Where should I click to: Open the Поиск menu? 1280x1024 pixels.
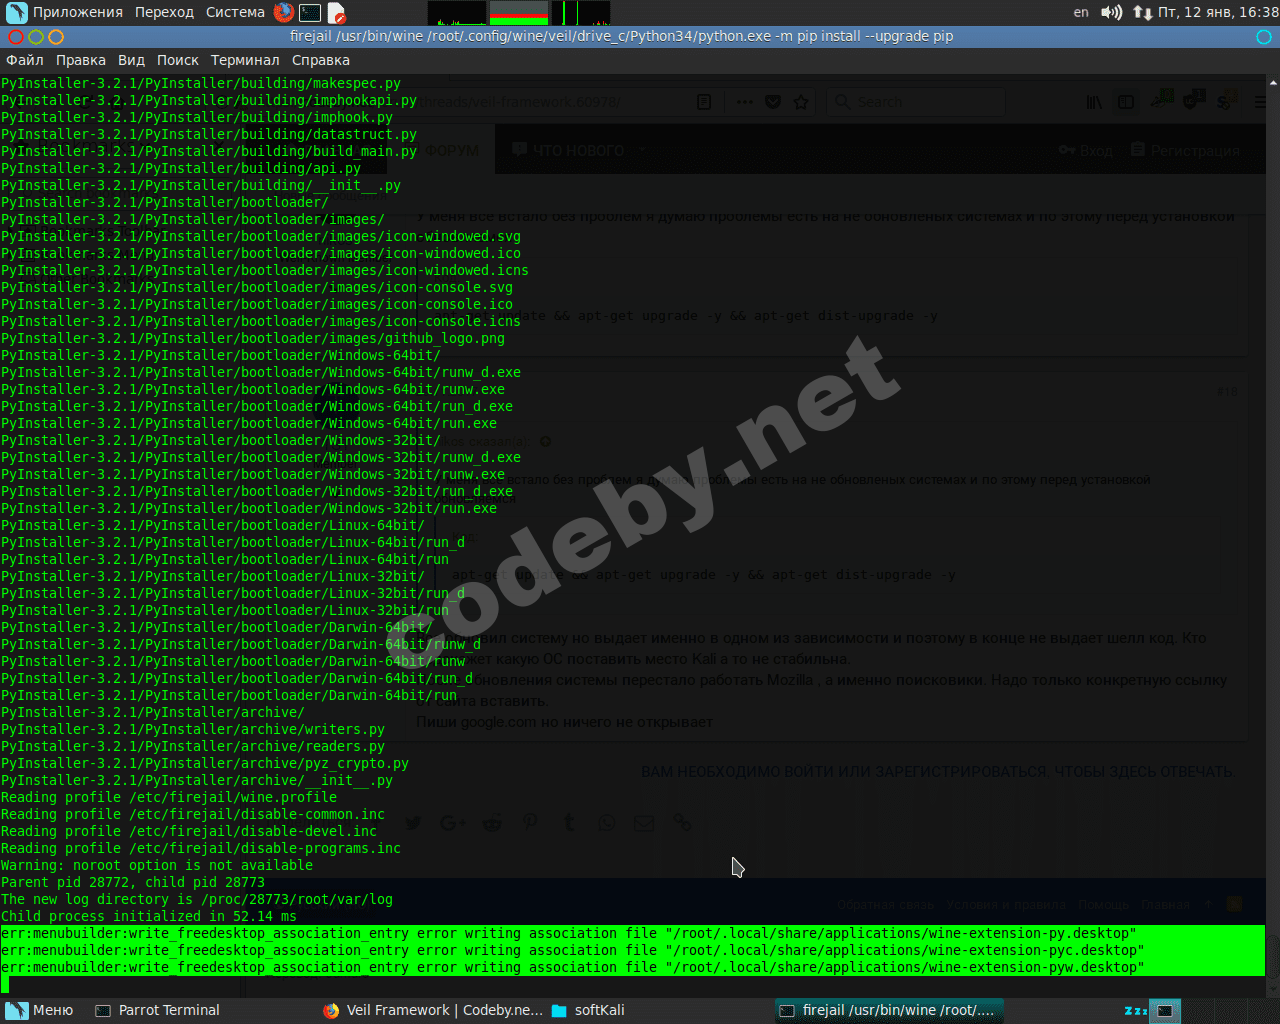pos(178,60)
